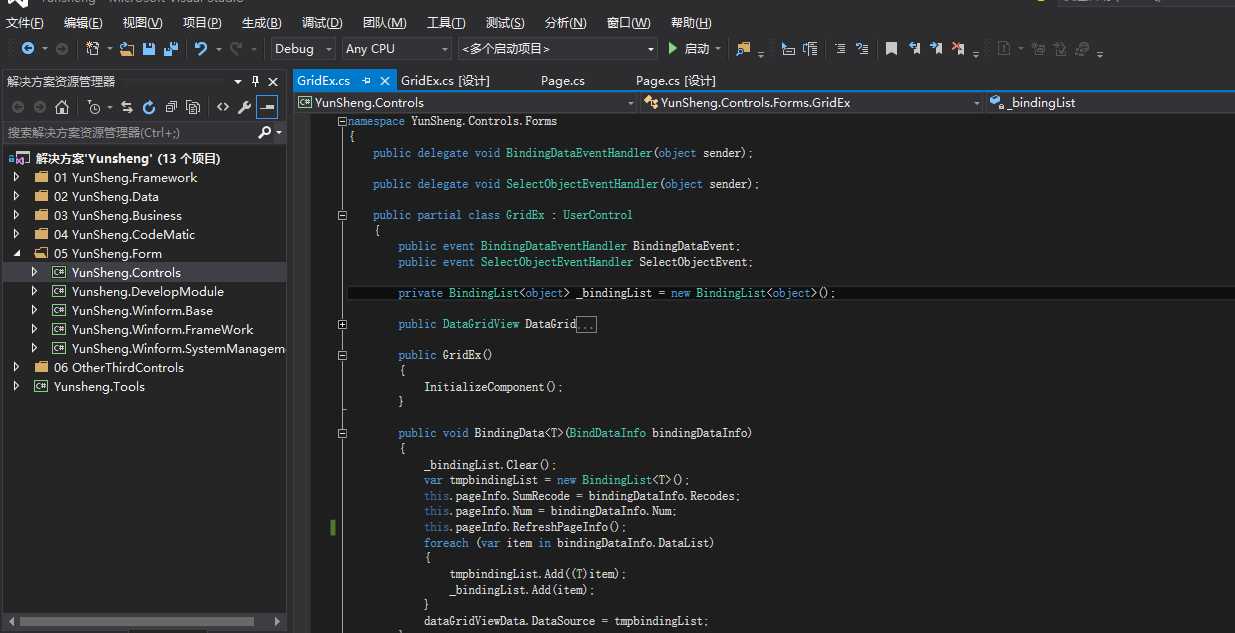Open the Debug configuration dropdown
This screenshot has width=1235, height=633.
(x=304, y=48)
